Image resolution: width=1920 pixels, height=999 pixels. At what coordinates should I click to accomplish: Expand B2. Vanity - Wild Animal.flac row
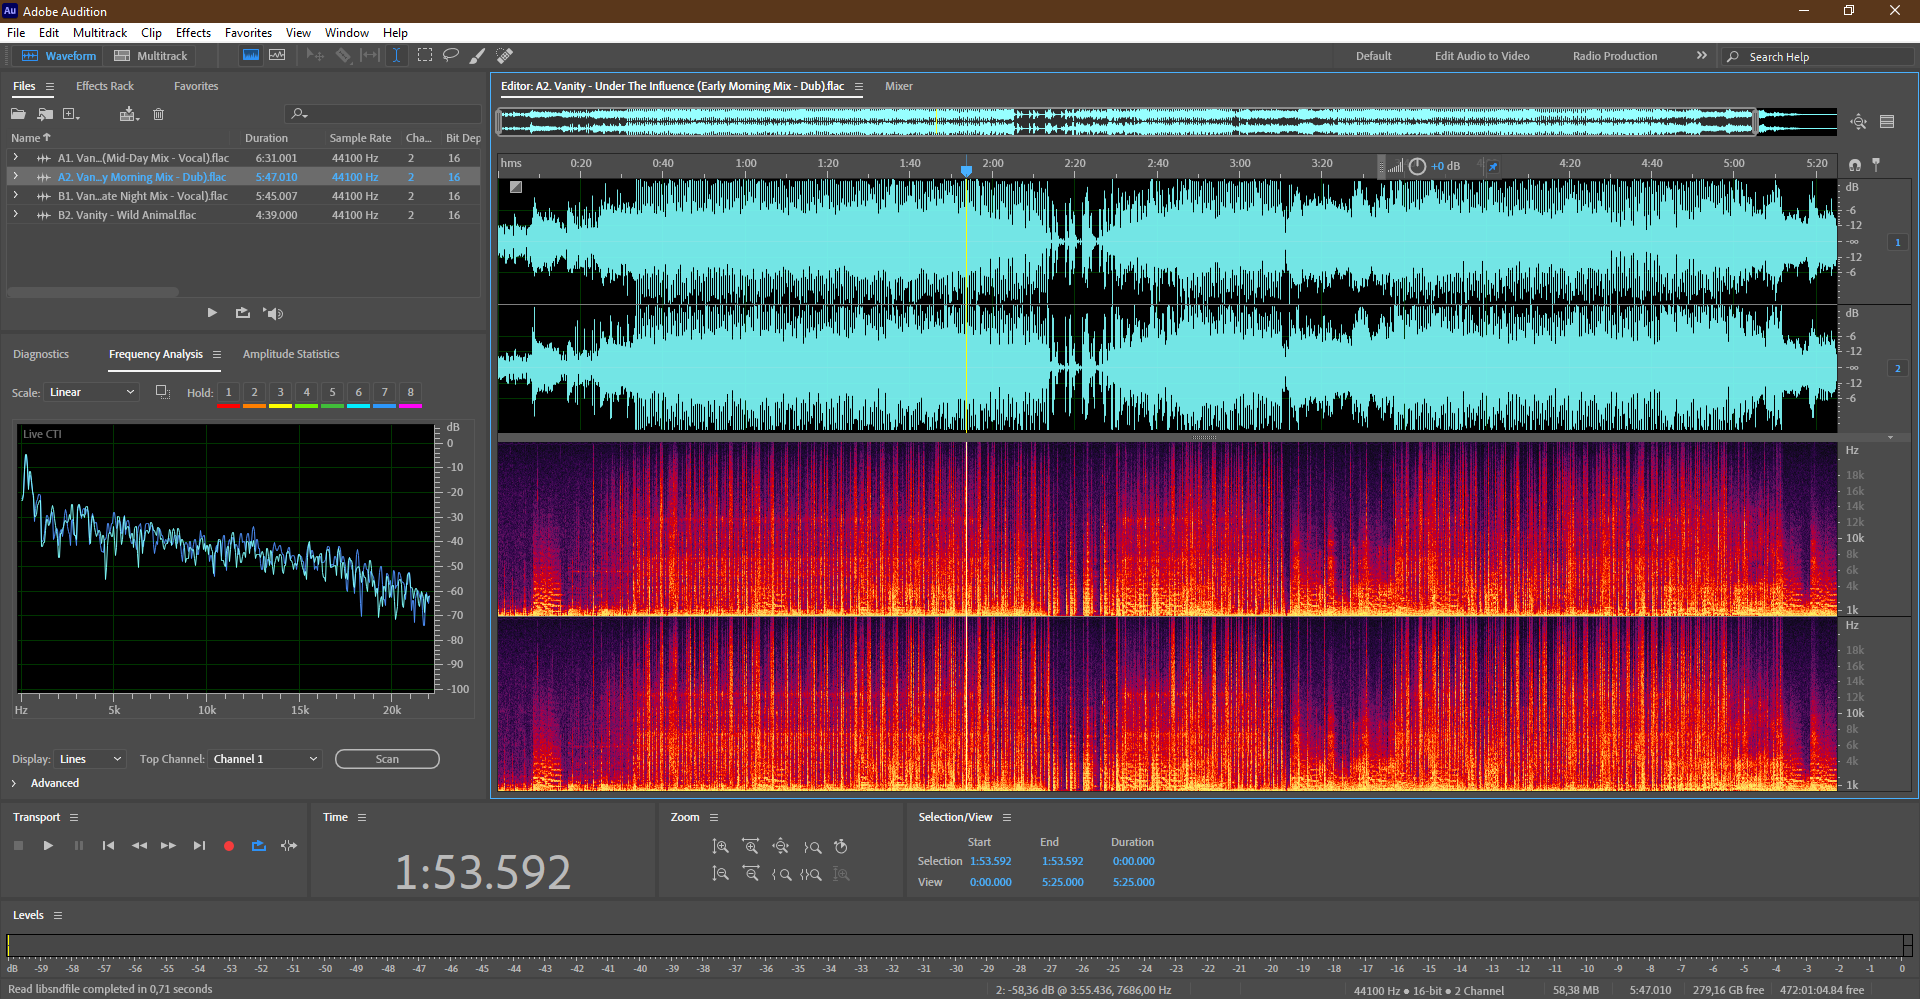click(15, 214)
